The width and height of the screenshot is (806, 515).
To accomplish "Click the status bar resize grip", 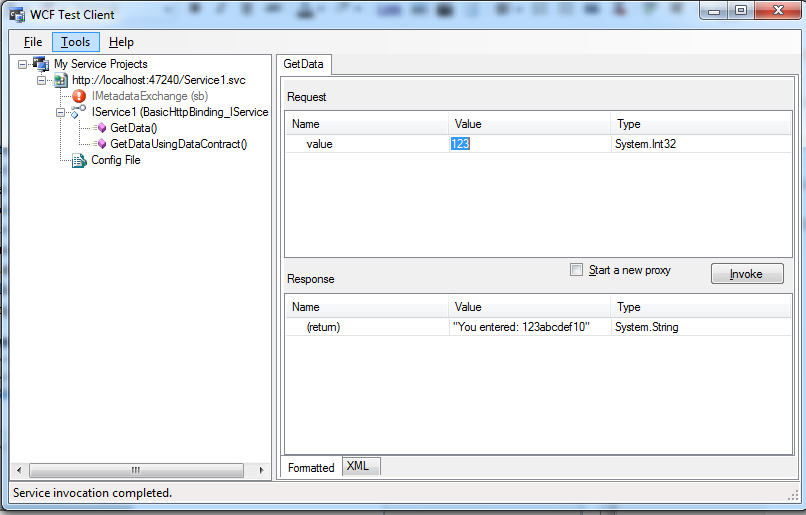I will coord(793,494).
